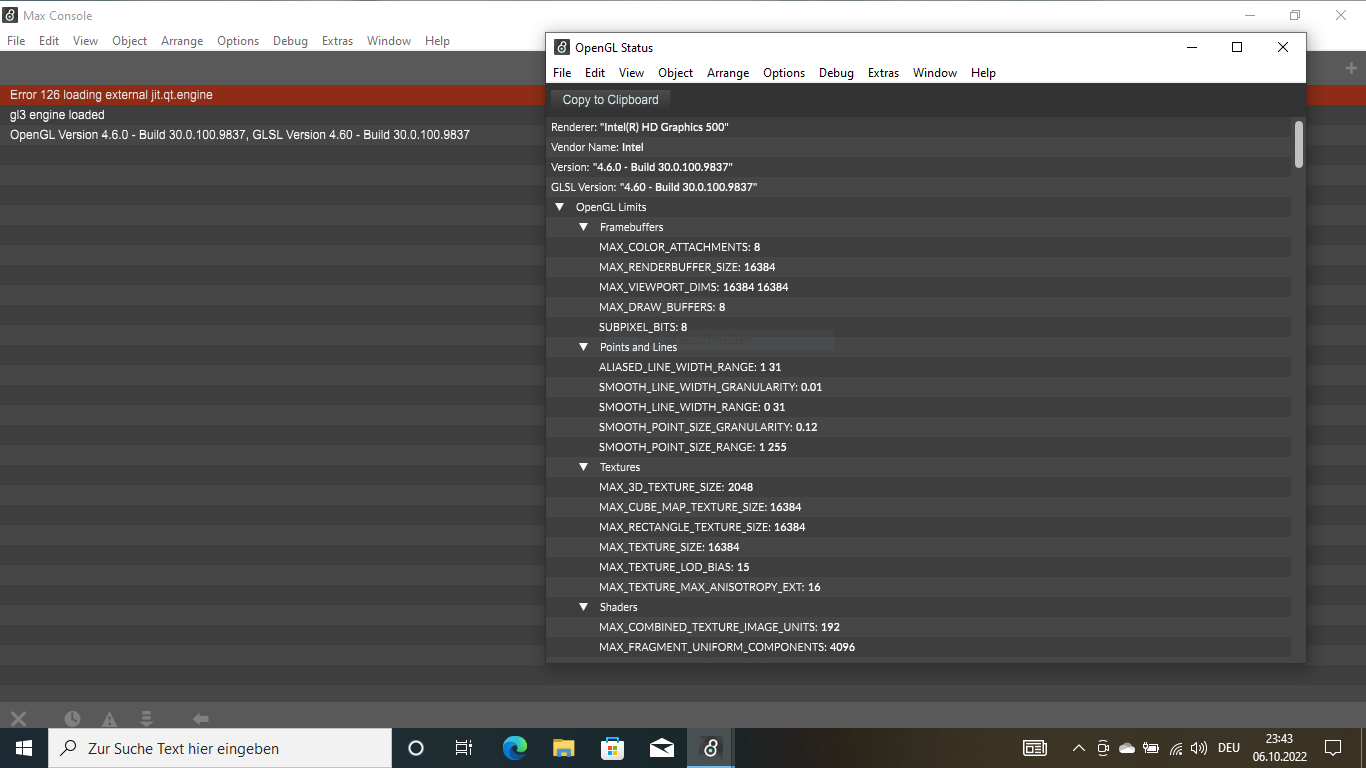1366x768 pixels.
Task: Collapse the Textures tree section
Action: [583, 467]
